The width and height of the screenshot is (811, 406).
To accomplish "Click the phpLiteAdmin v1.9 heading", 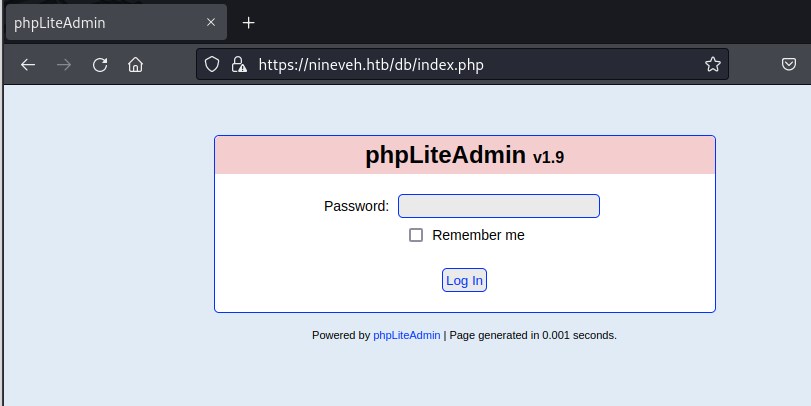I will coord(465,155).
